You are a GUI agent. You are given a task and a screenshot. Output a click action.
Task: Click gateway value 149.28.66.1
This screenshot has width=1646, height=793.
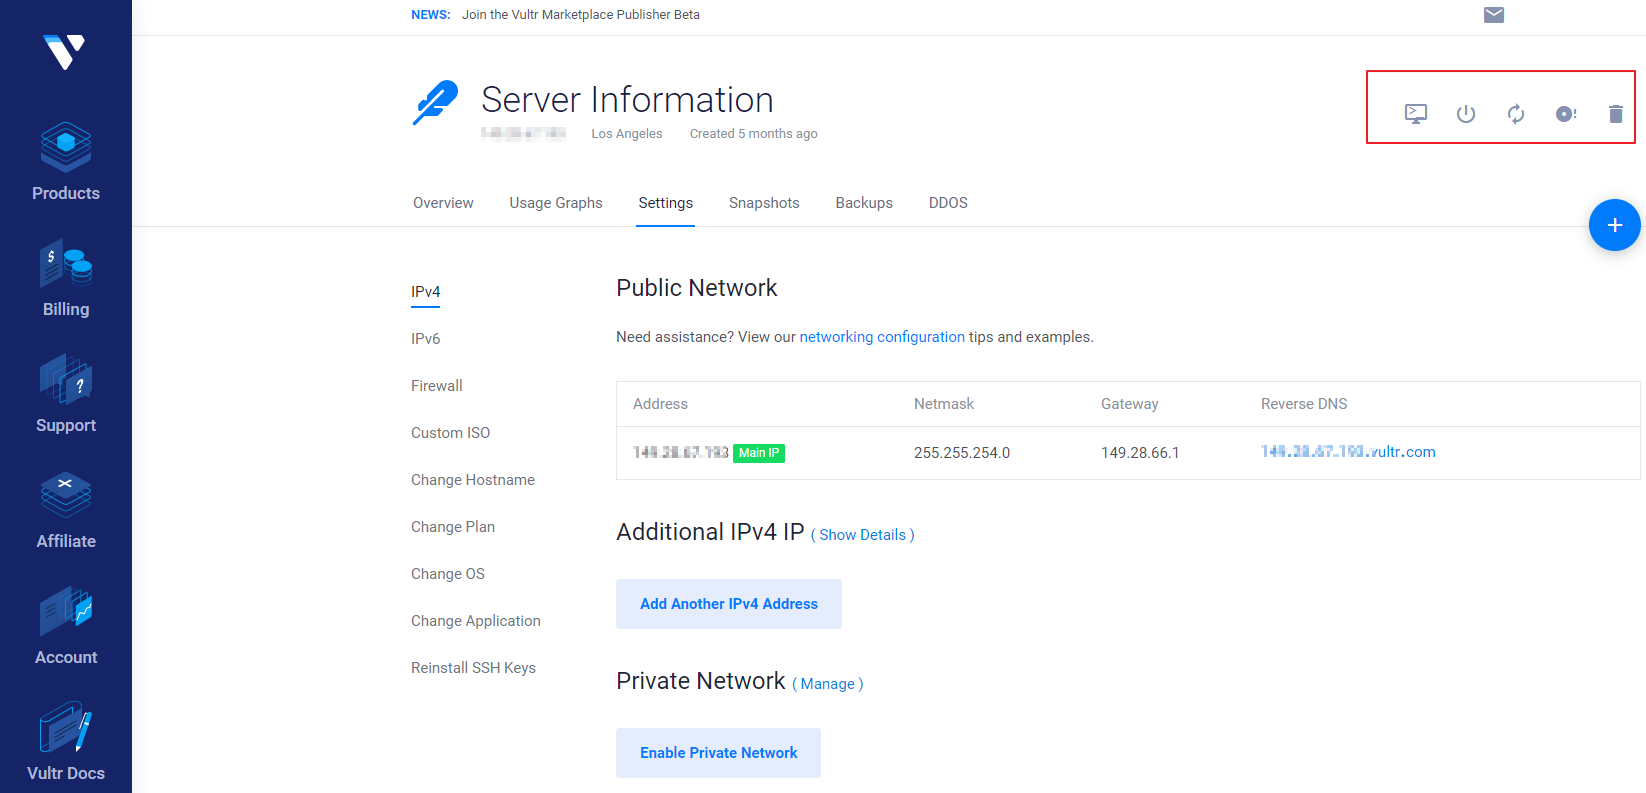point(1140,453)
